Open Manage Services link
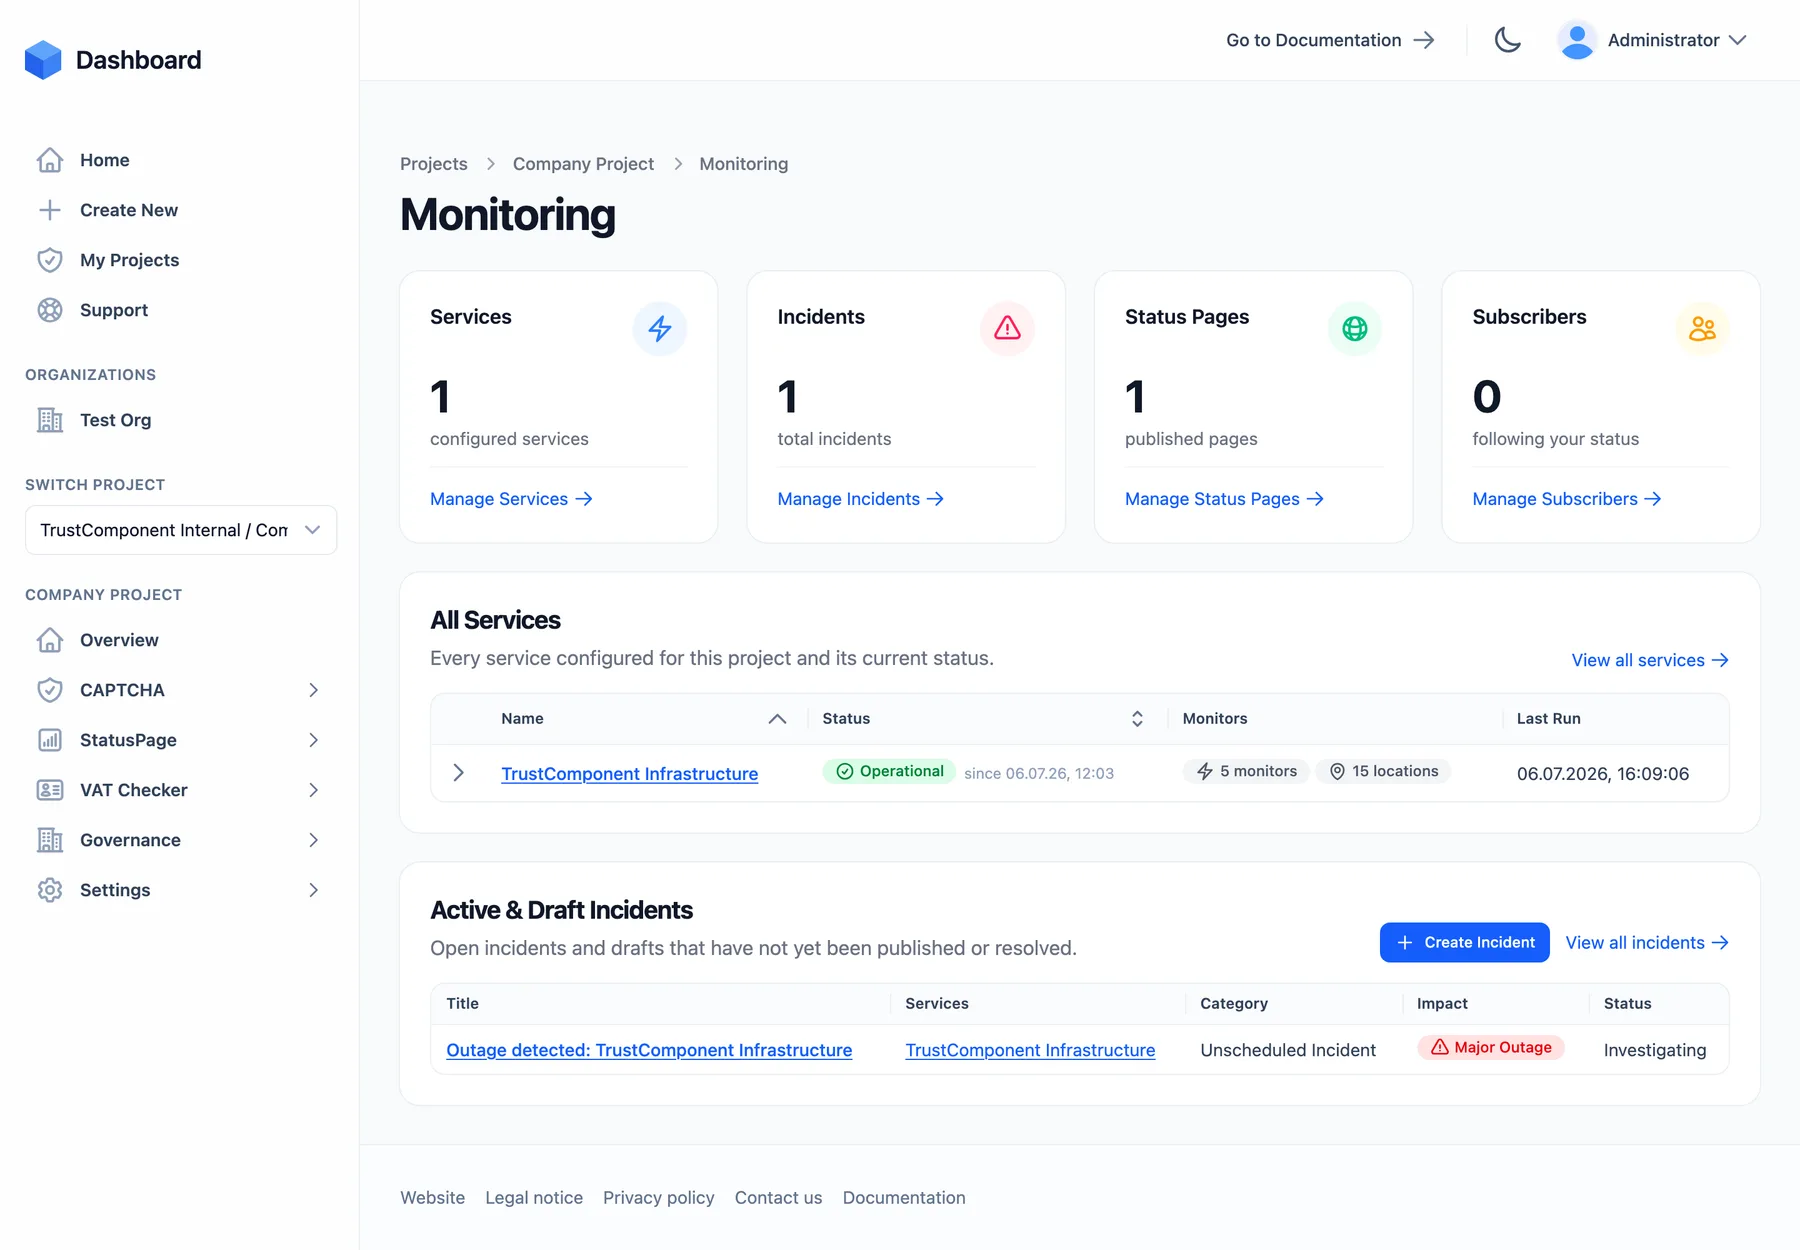 pyautogui.click(x=511, y=499)
